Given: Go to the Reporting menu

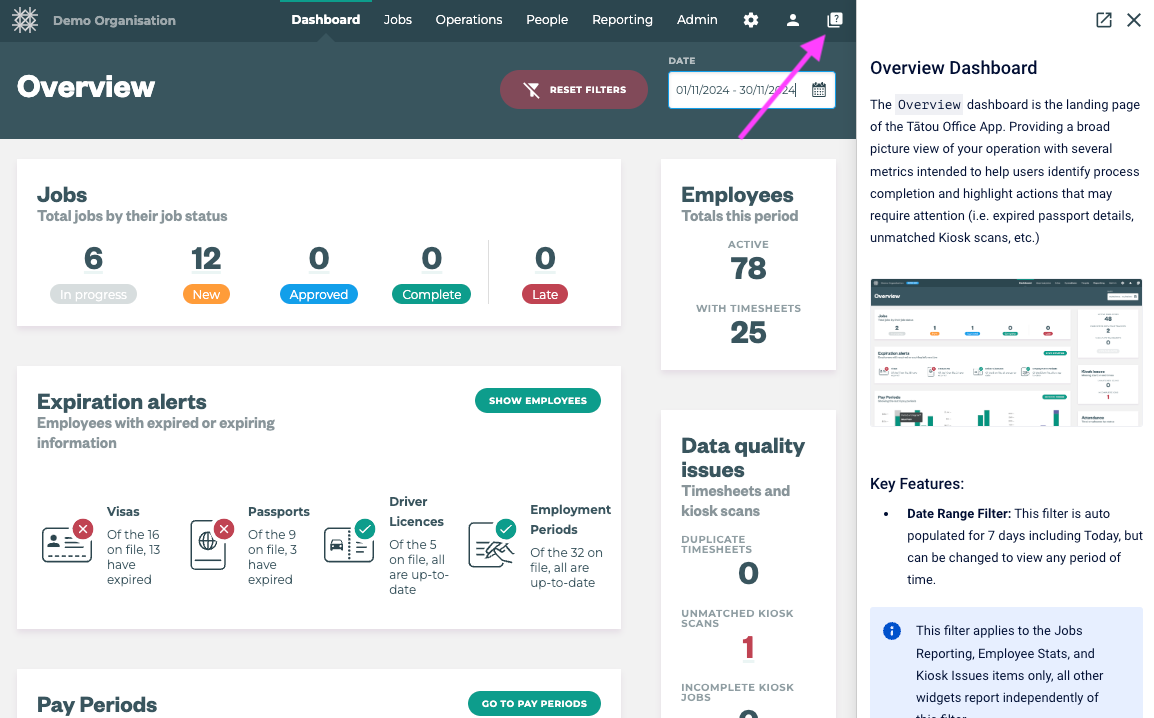Looking at the screenshot, I should point(622,20).
